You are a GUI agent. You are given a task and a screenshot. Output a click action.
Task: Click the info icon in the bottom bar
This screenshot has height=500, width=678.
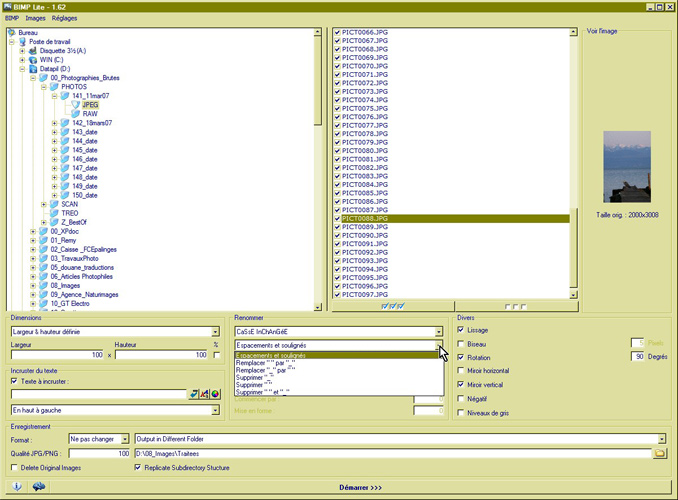[17, 487]
